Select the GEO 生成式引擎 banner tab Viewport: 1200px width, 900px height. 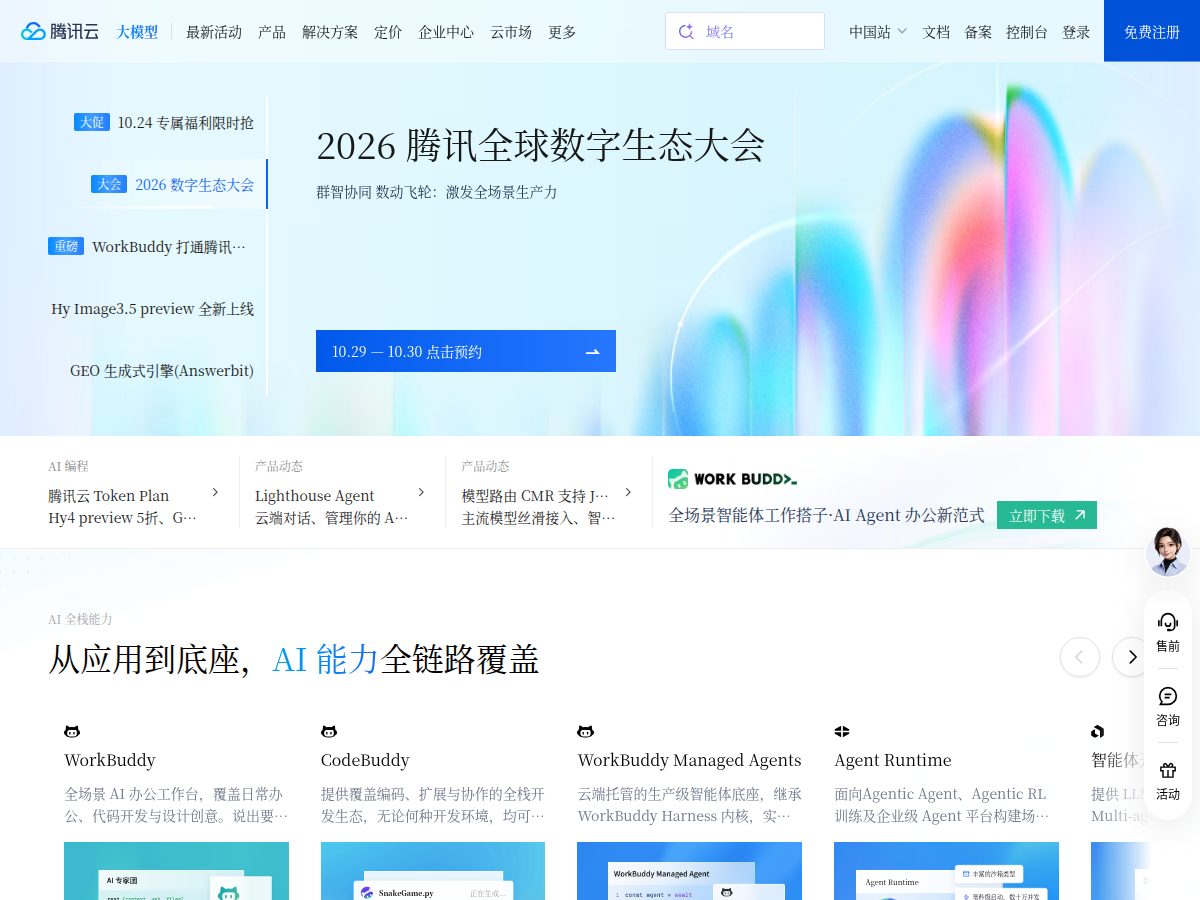click(162, 370)
